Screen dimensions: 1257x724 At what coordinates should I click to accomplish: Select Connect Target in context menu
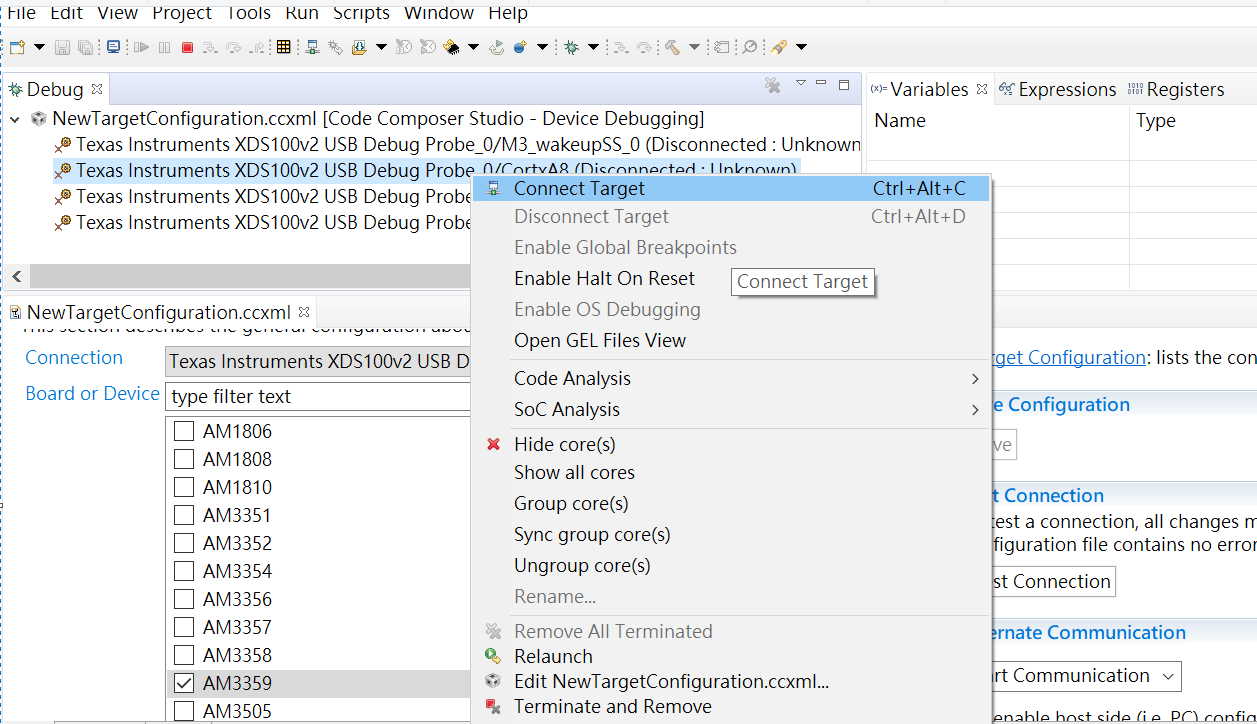(731, 188)
